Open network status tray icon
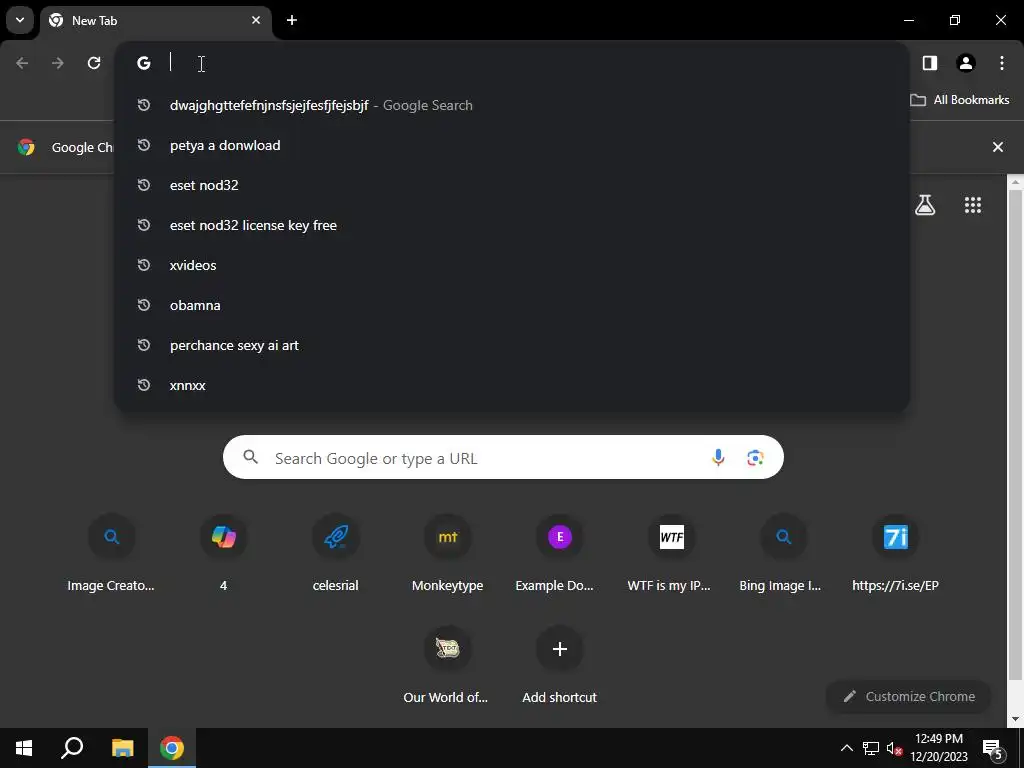The image size is (1024, 768). tap(871, 748)
